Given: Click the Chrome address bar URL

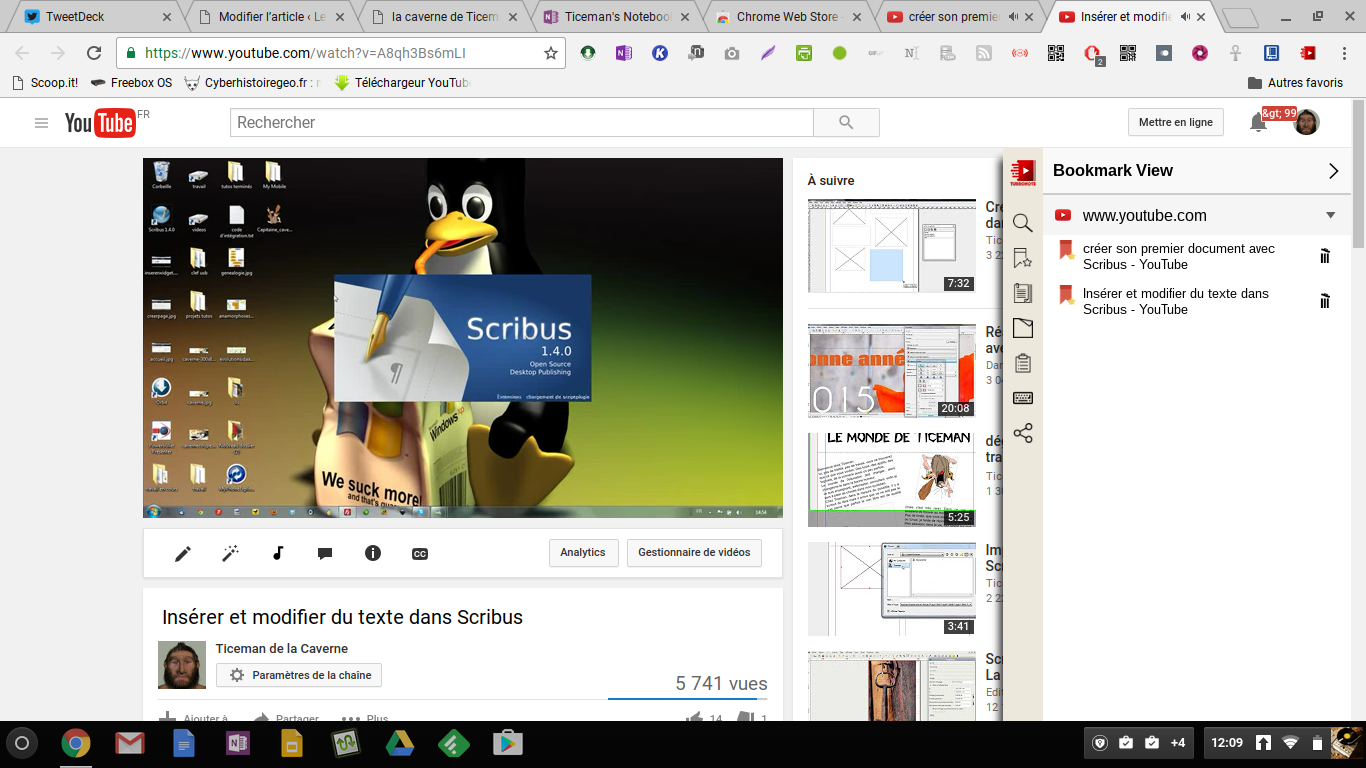Looking at the screenshot, I should (306, 53).
